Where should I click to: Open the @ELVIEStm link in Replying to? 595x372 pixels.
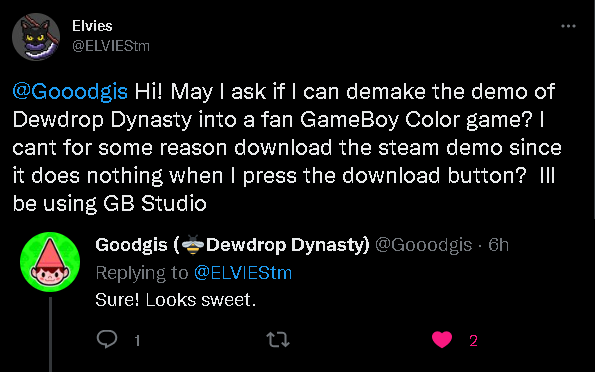coord(243,273)
